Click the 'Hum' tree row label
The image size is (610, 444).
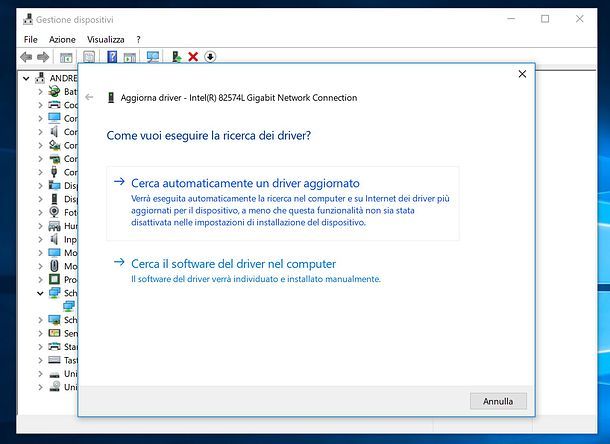tap(71, 226)
